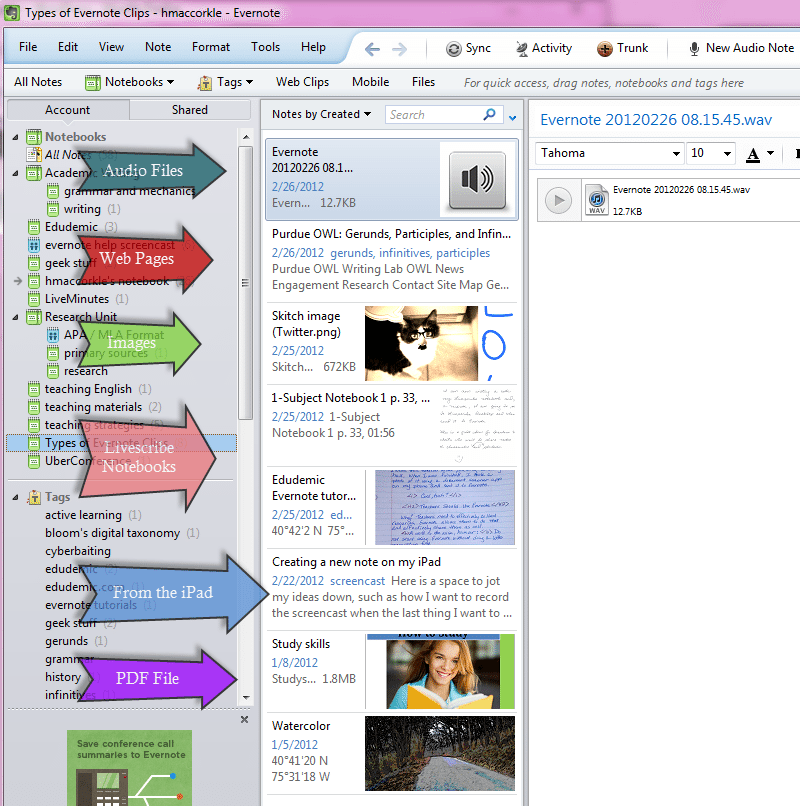Collapse the Notebooks tree section
800x806 pixels.
(x=15, y=137)
